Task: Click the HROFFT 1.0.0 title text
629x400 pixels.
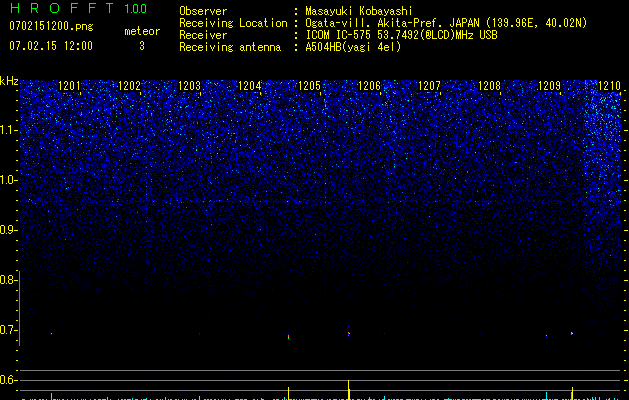Action: (78, 8)
